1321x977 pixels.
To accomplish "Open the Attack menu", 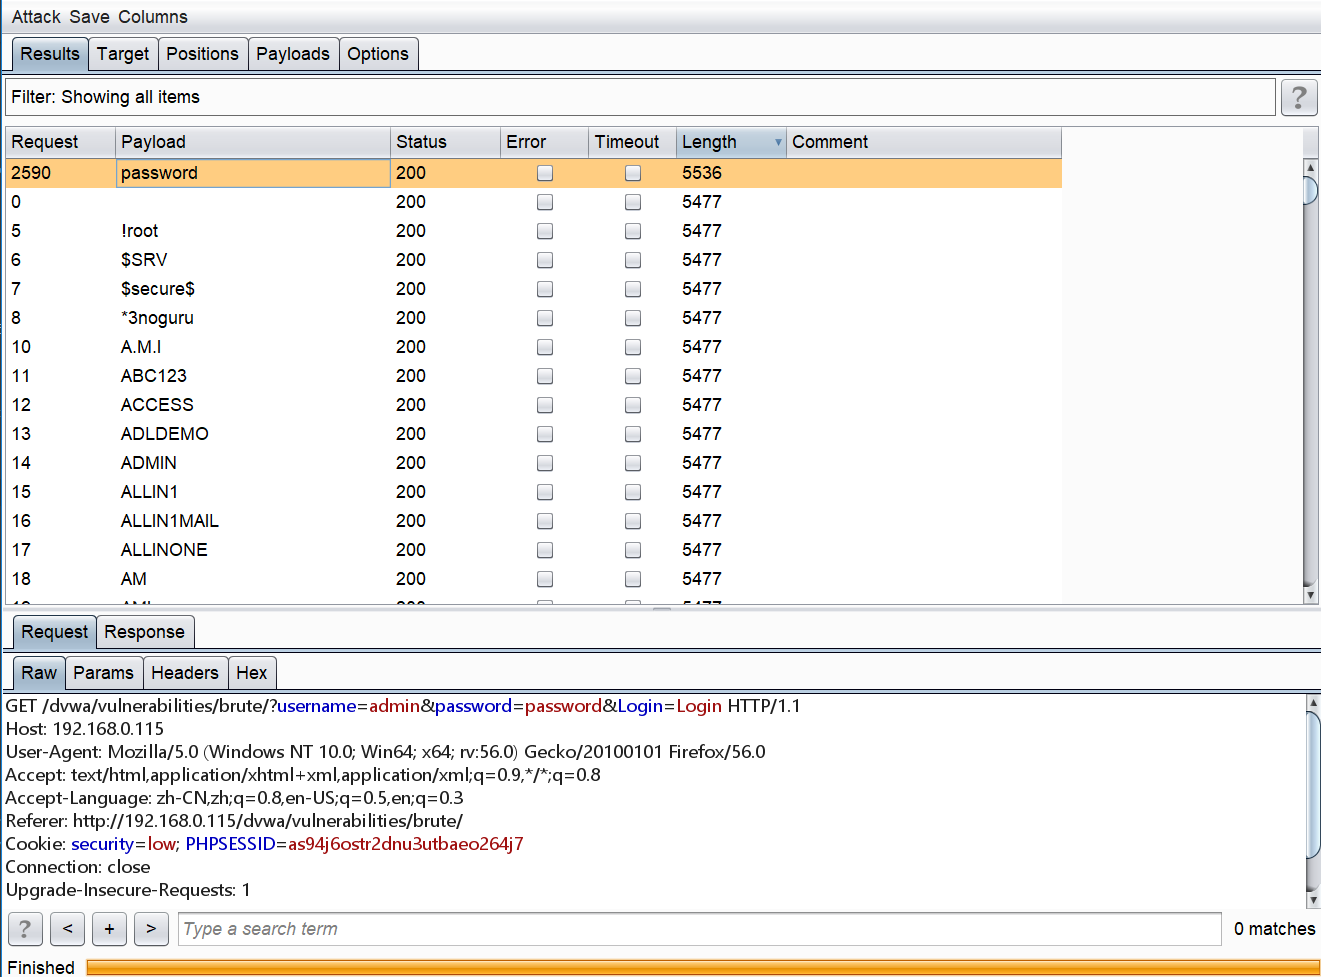I will tap(36, 17).
